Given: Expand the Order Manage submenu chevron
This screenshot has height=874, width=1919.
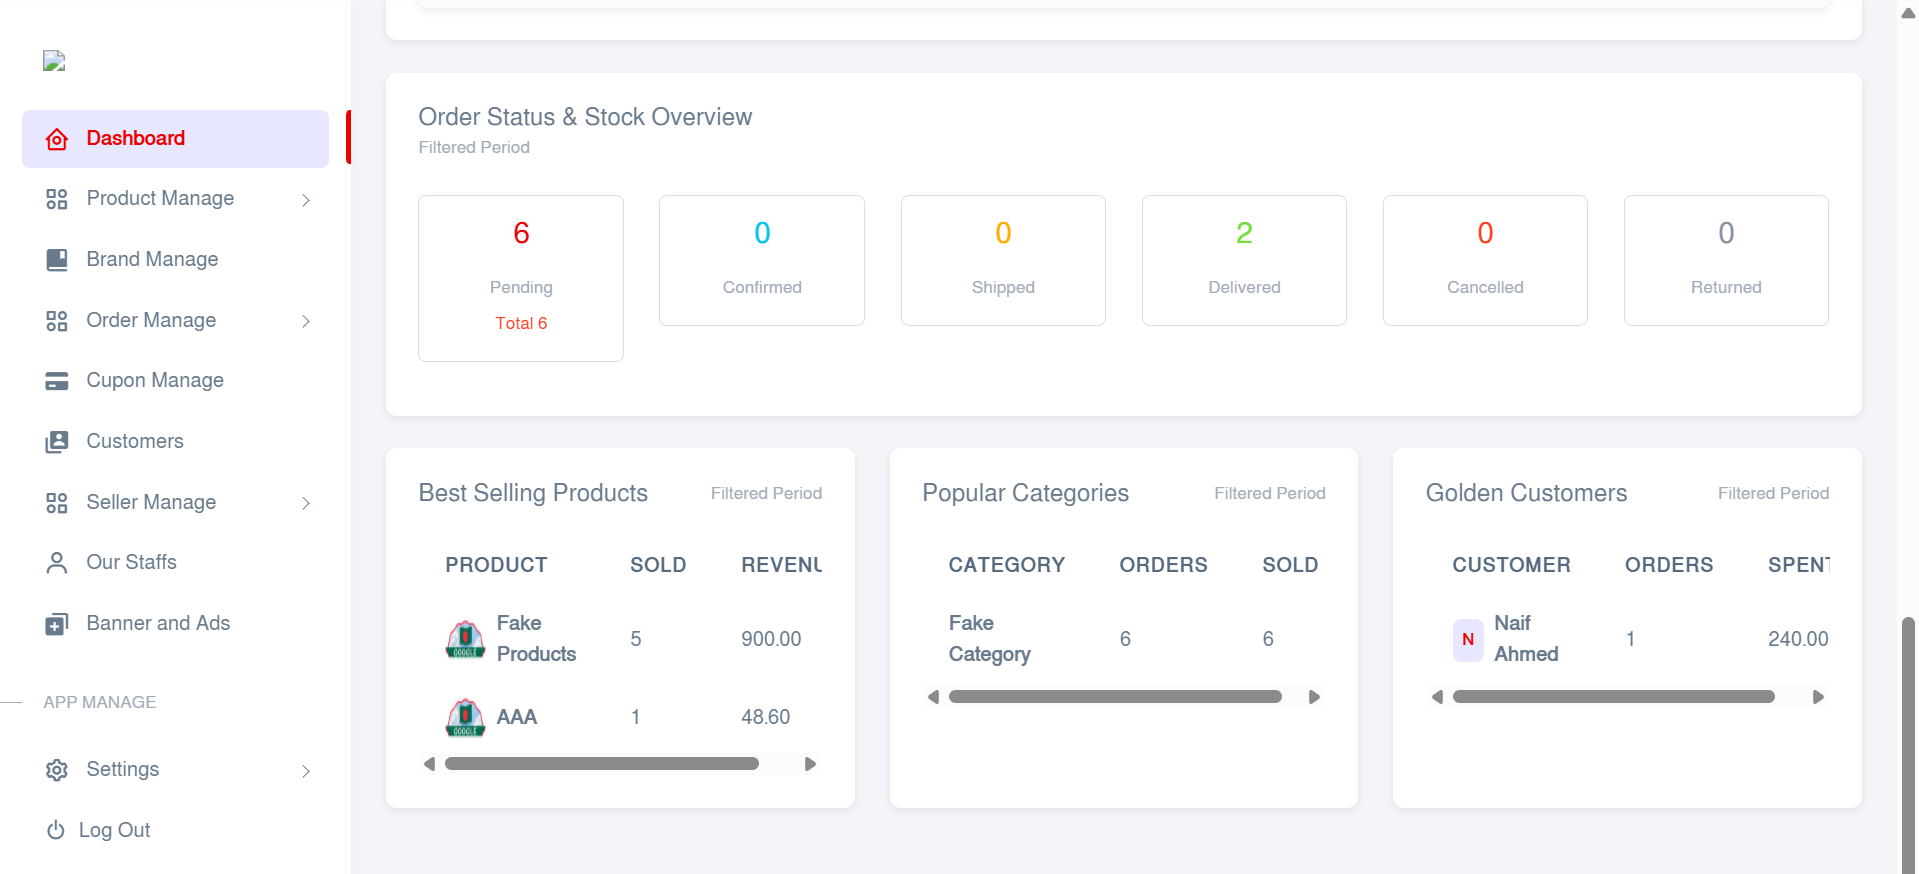Looking at the screenshot, I should click(306, 321).
